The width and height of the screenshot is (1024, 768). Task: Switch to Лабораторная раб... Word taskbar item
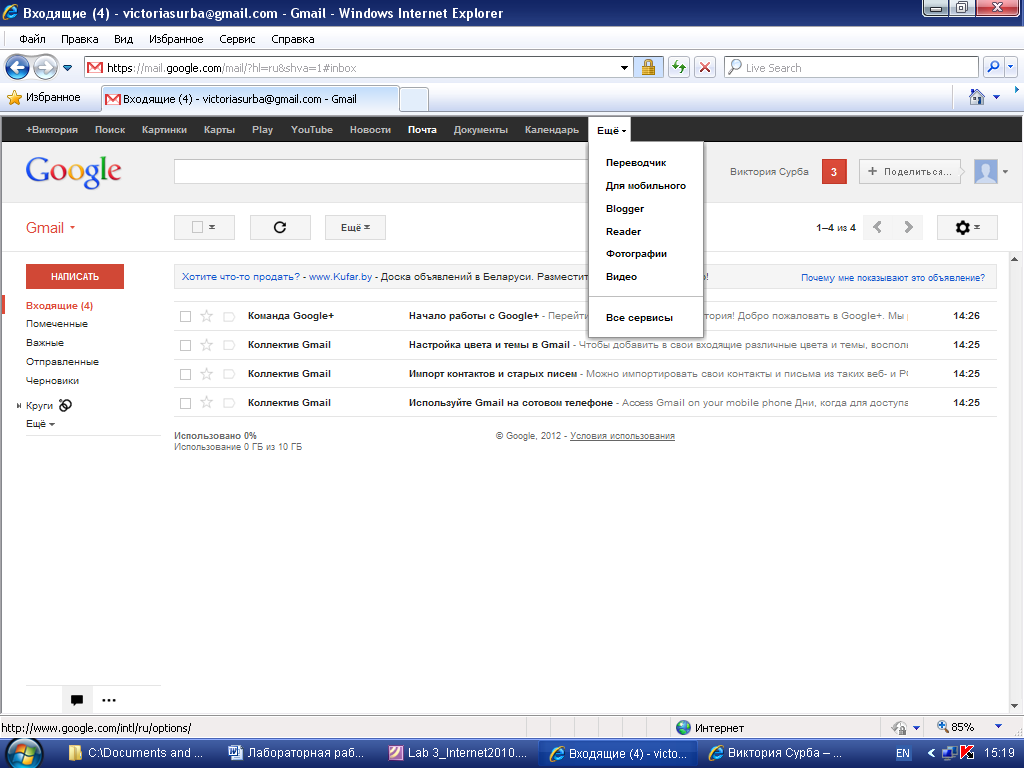[297, 753]
